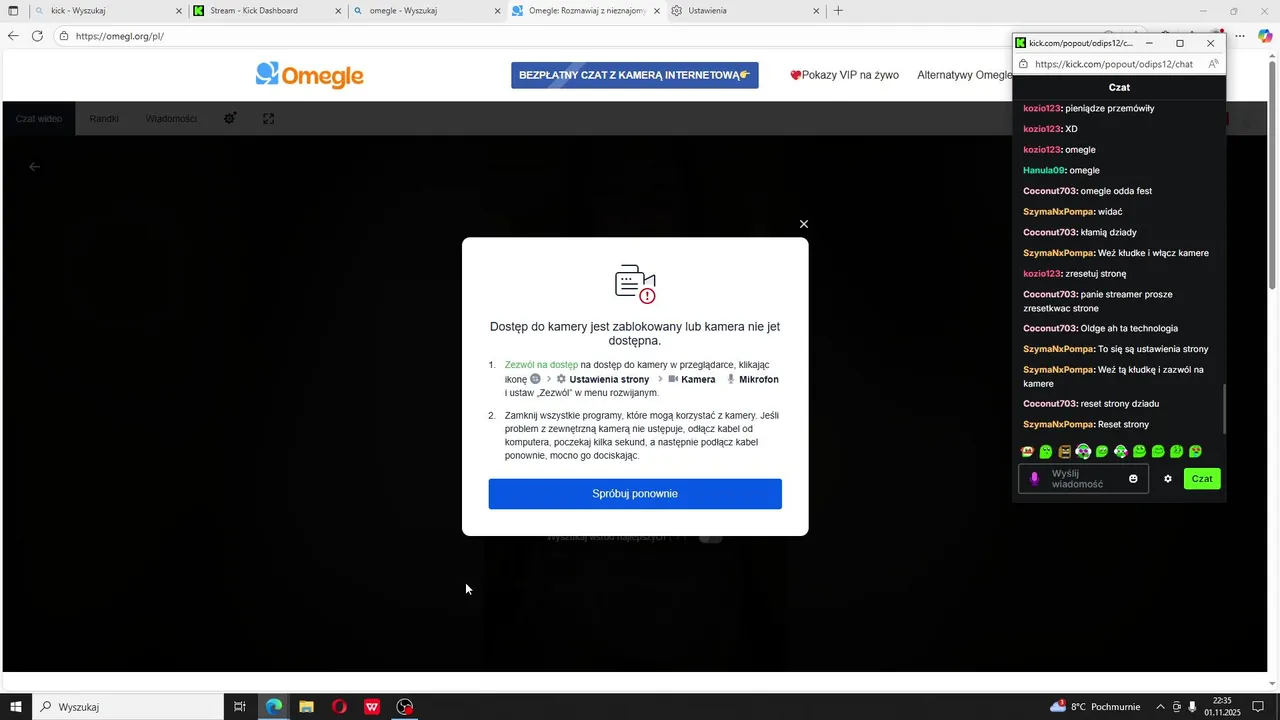Open the emoji picker in chat input
1280x720 pixels.
(1133, 479)
